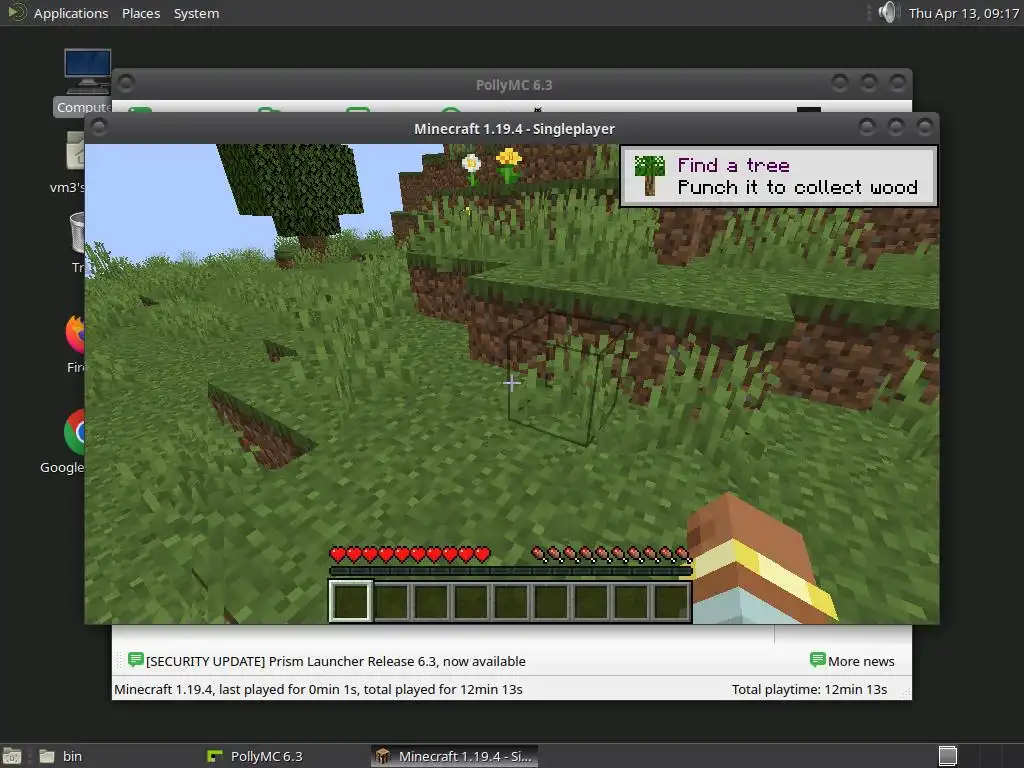Close the Minecraft Singleplayer window
This screenshot has width=1024, height=768.
pos(925,127)
